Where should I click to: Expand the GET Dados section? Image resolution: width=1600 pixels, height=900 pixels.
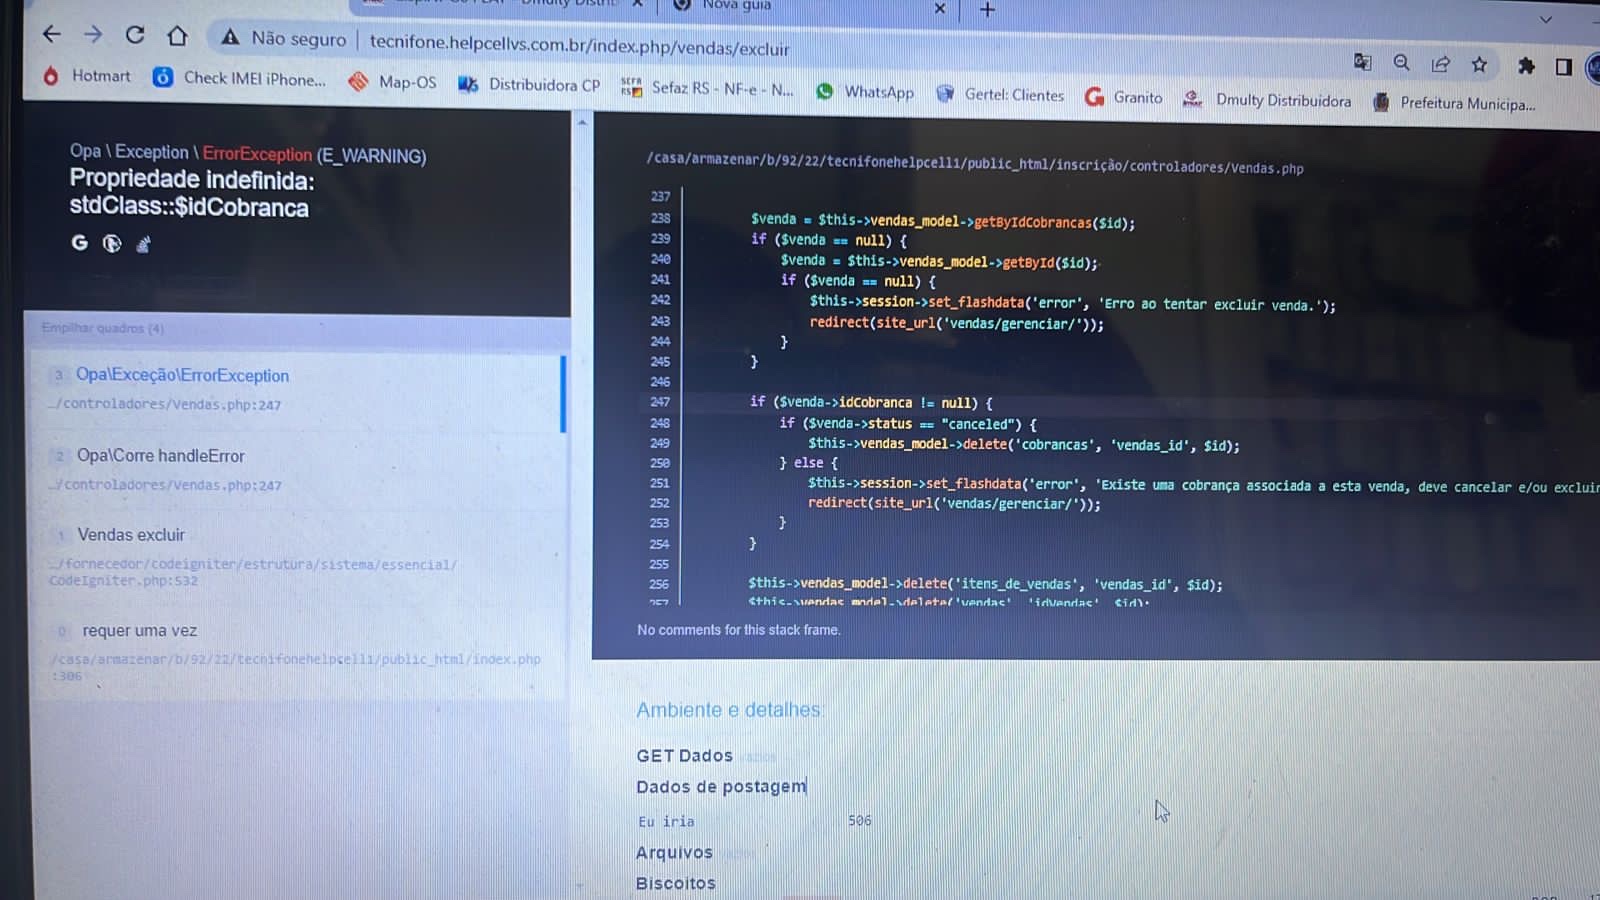click(x=684, y=755)
